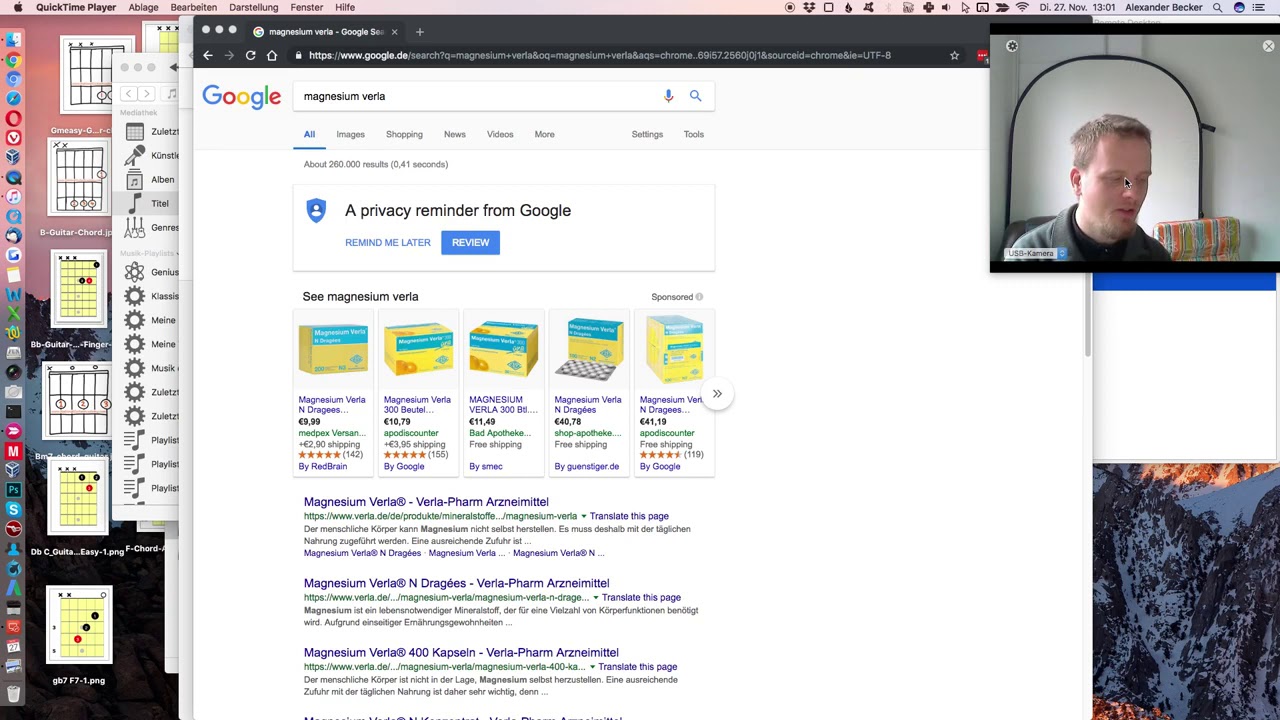The image size is (1280, 720).
Task: Switch to the News search tab
Action: pyautogui.click(x=454, y=134)
